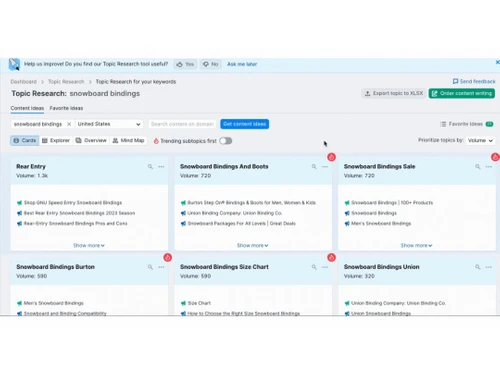Click search icon on Snowboard Bindings Burton card
Image resolution: width=500 pixels, height=375 pixels.
pyautogui.click(x=150, y=267)
